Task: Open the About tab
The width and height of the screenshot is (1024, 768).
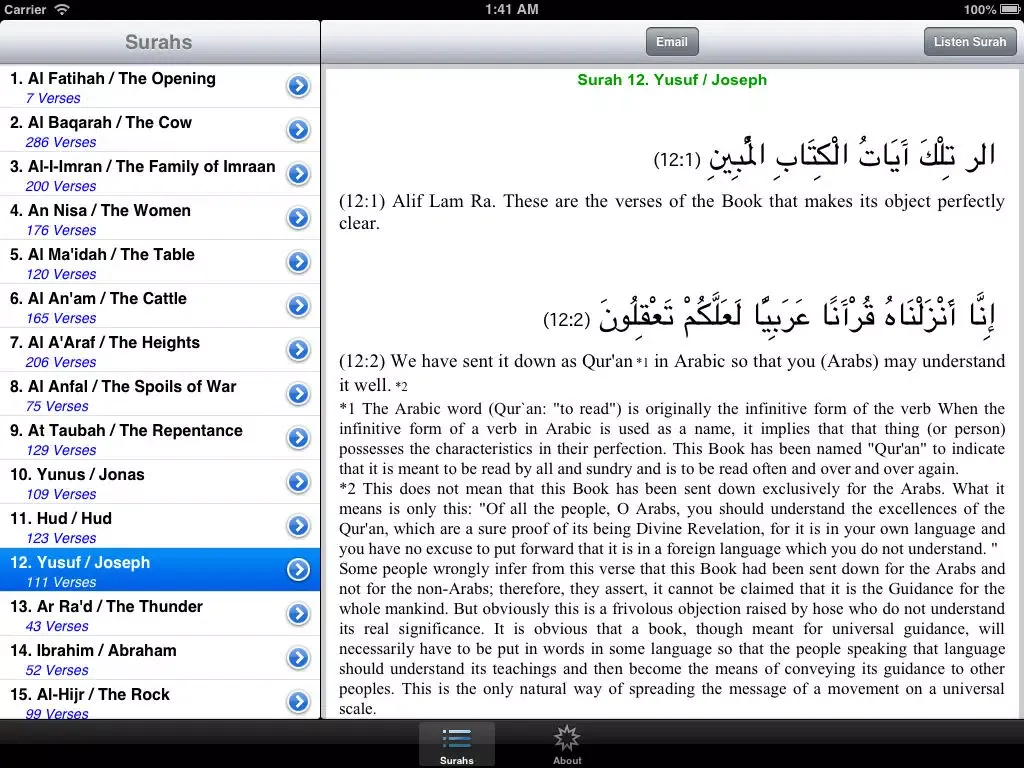Action: point(567,744)
